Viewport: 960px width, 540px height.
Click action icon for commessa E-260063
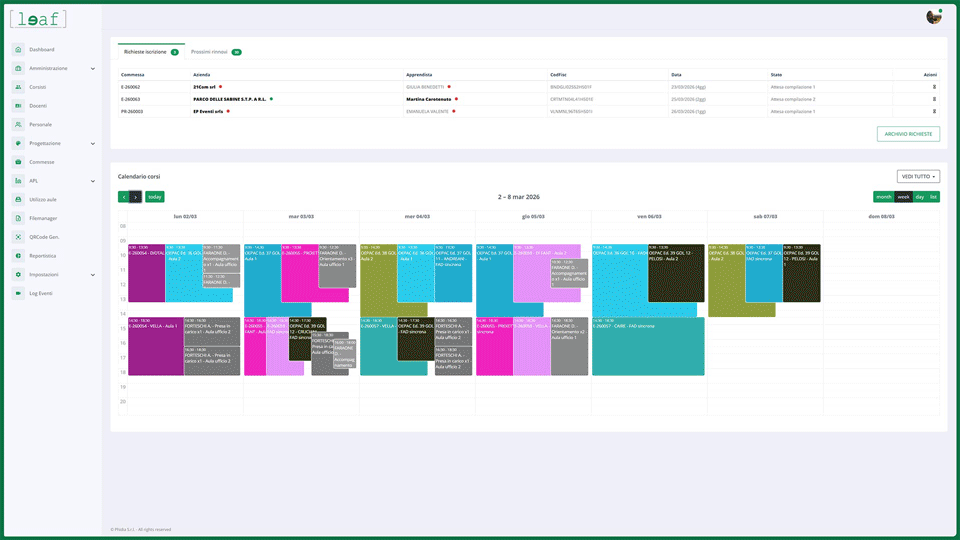[934, 99]
